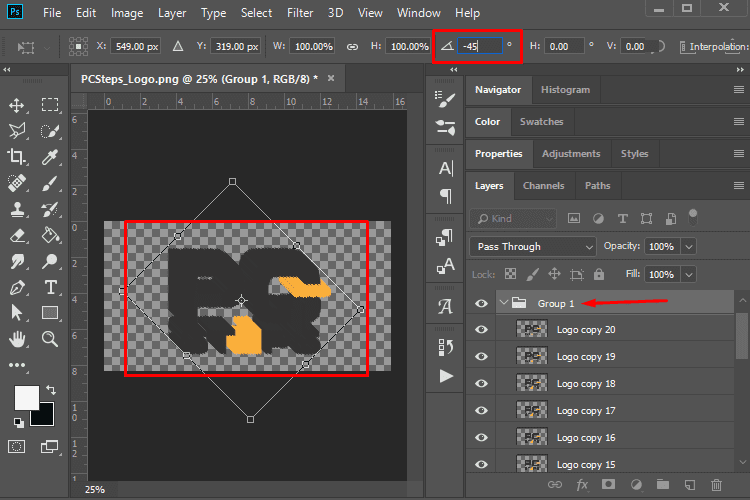Open the Fill slider dropdown
Image resolution: width=750 pixels, height=500 pixels.
[689, 274]
